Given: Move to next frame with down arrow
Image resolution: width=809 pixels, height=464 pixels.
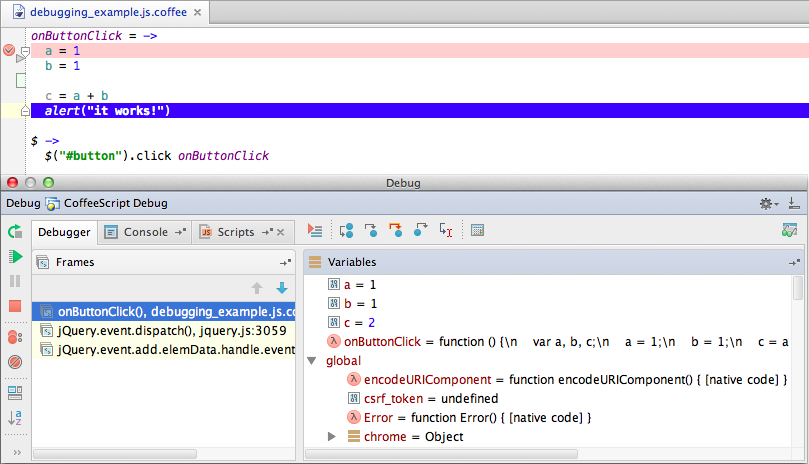Looking at the screenshot, I should pyautogui.click(x=282, y=288).
